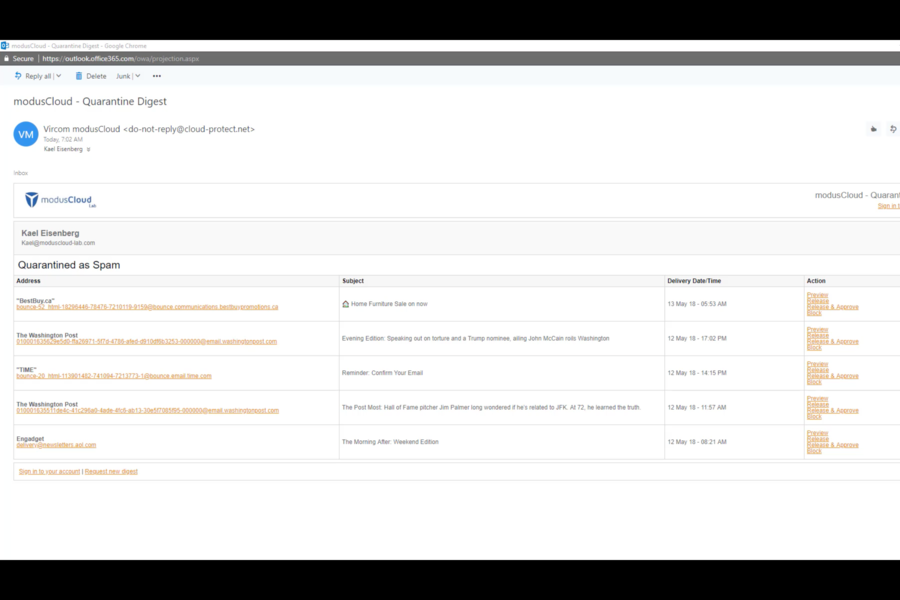Screen dimensions: 900x600
Task: Open Engadget delivery@newsletters.aol.com link
Action: [x=56, y=445]
